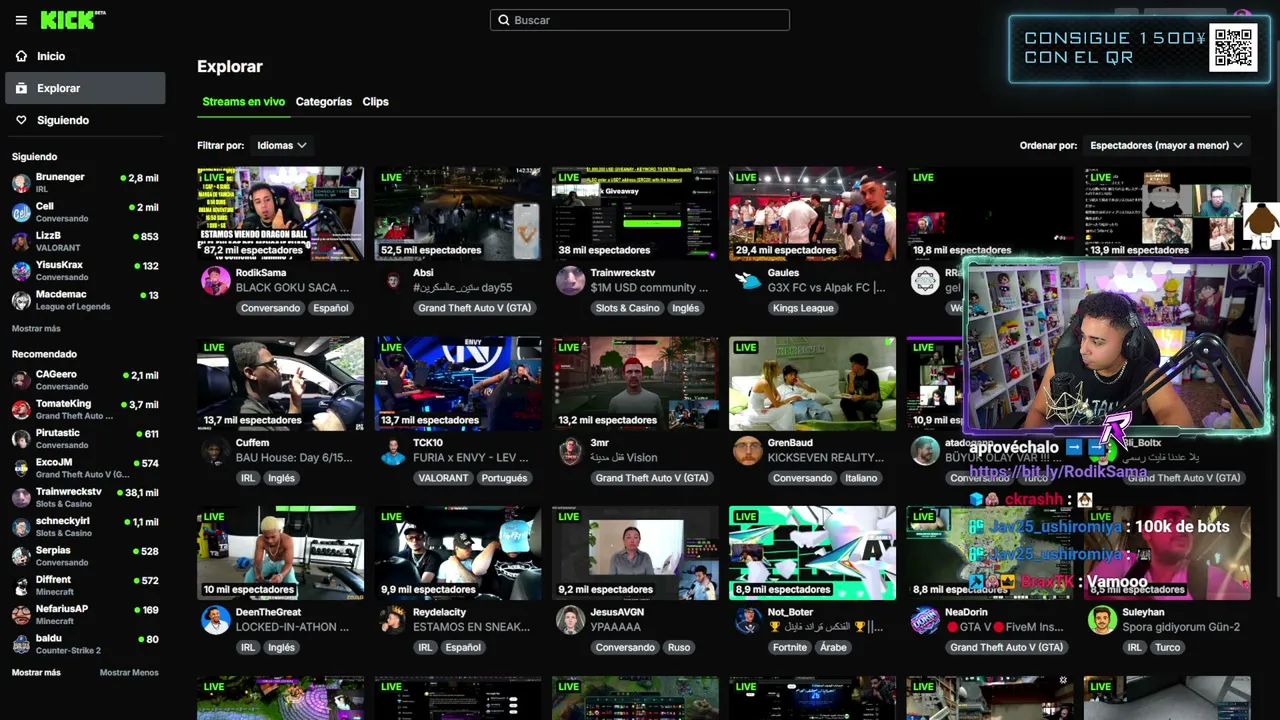Open JesusAVGN's channel avatar below the stream
Screen dimensions: 1280x720
coord(571,620)
